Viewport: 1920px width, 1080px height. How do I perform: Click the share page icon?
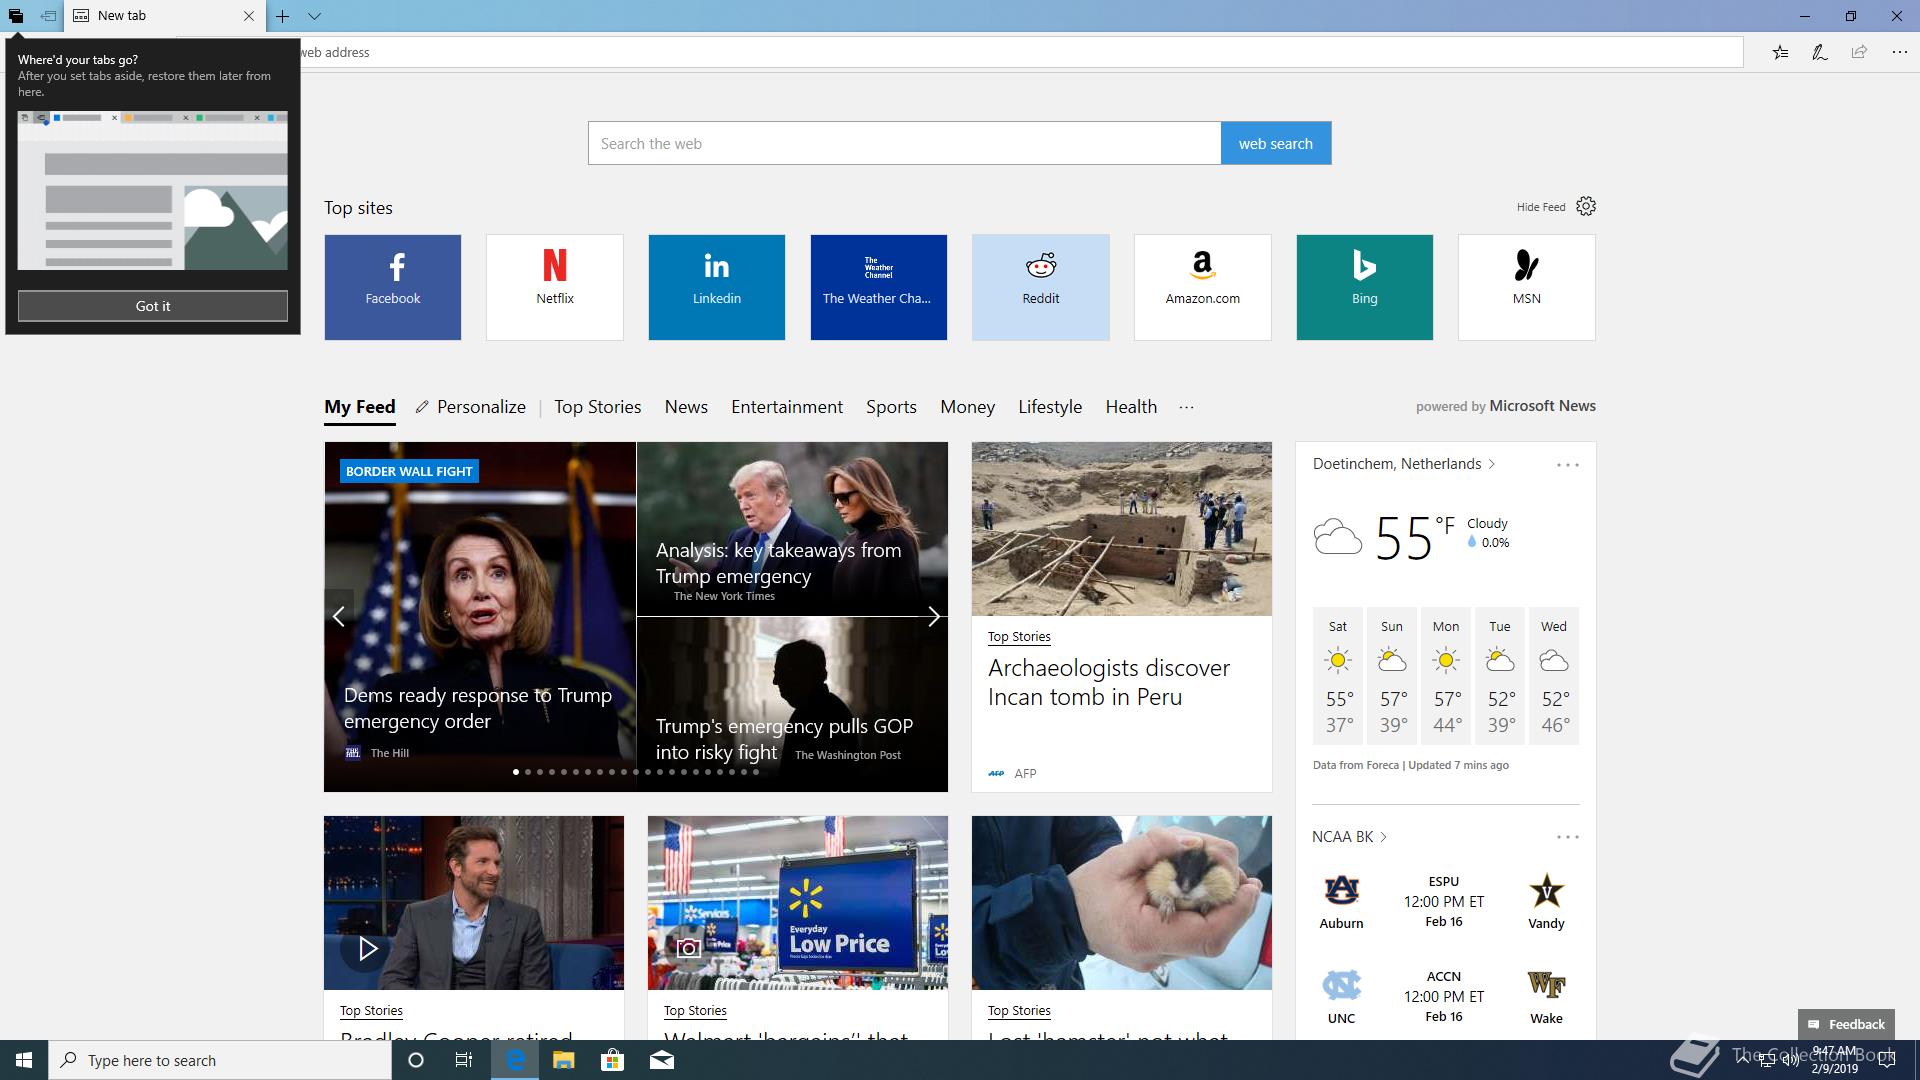point(1859,52)
